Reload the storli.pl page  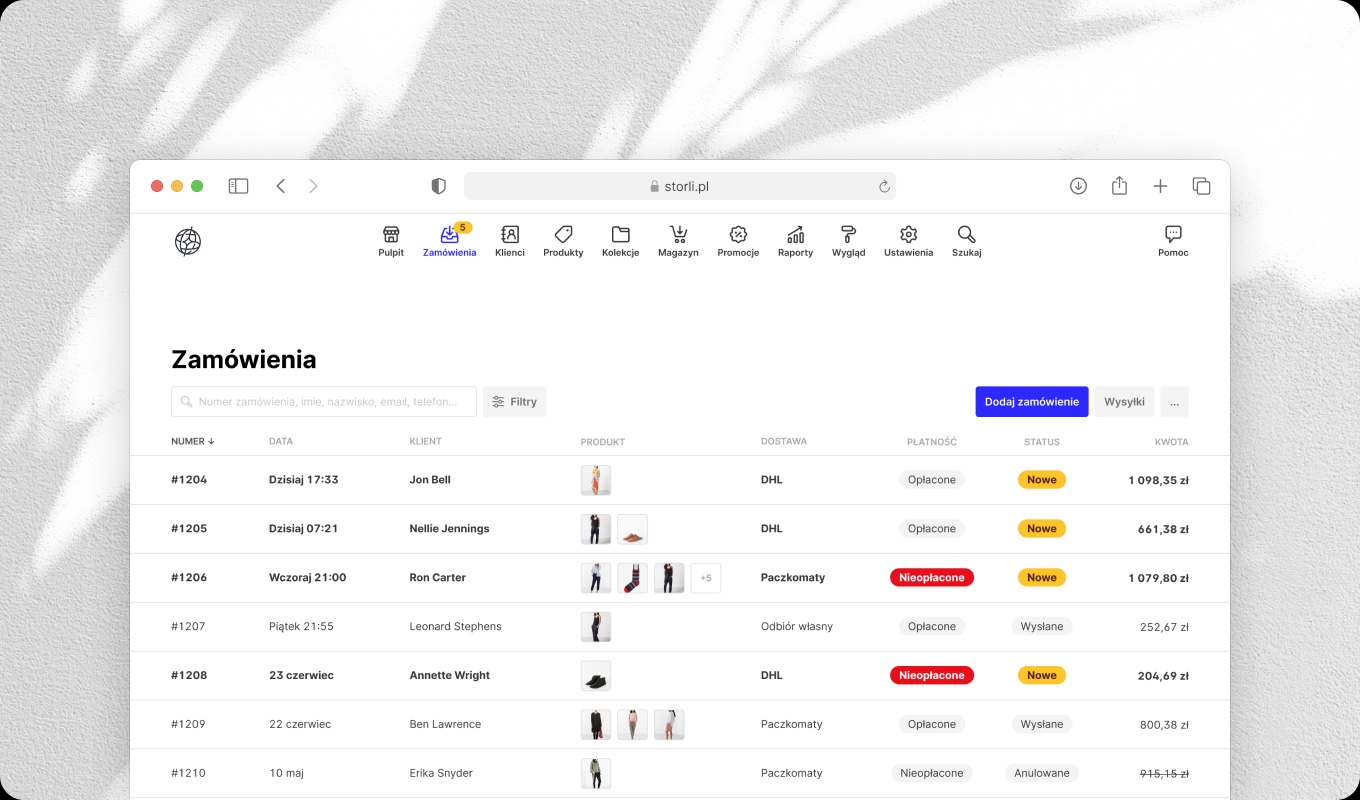click(x=884, y=186)
